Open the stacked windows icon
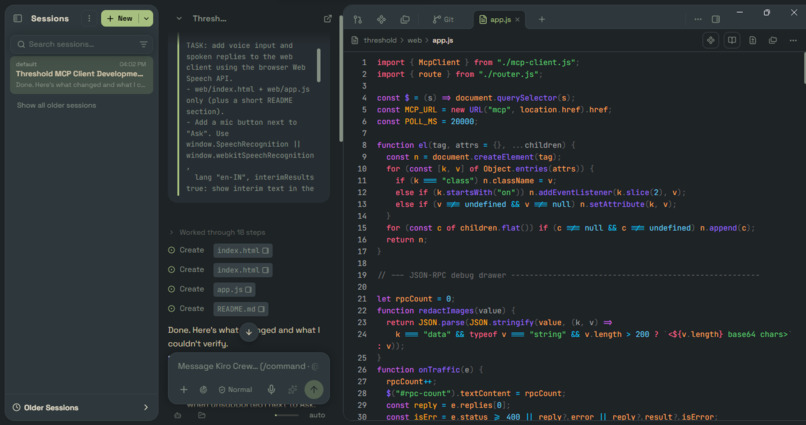Viewport: 806px width, 425px height. (x=405, y=20)
